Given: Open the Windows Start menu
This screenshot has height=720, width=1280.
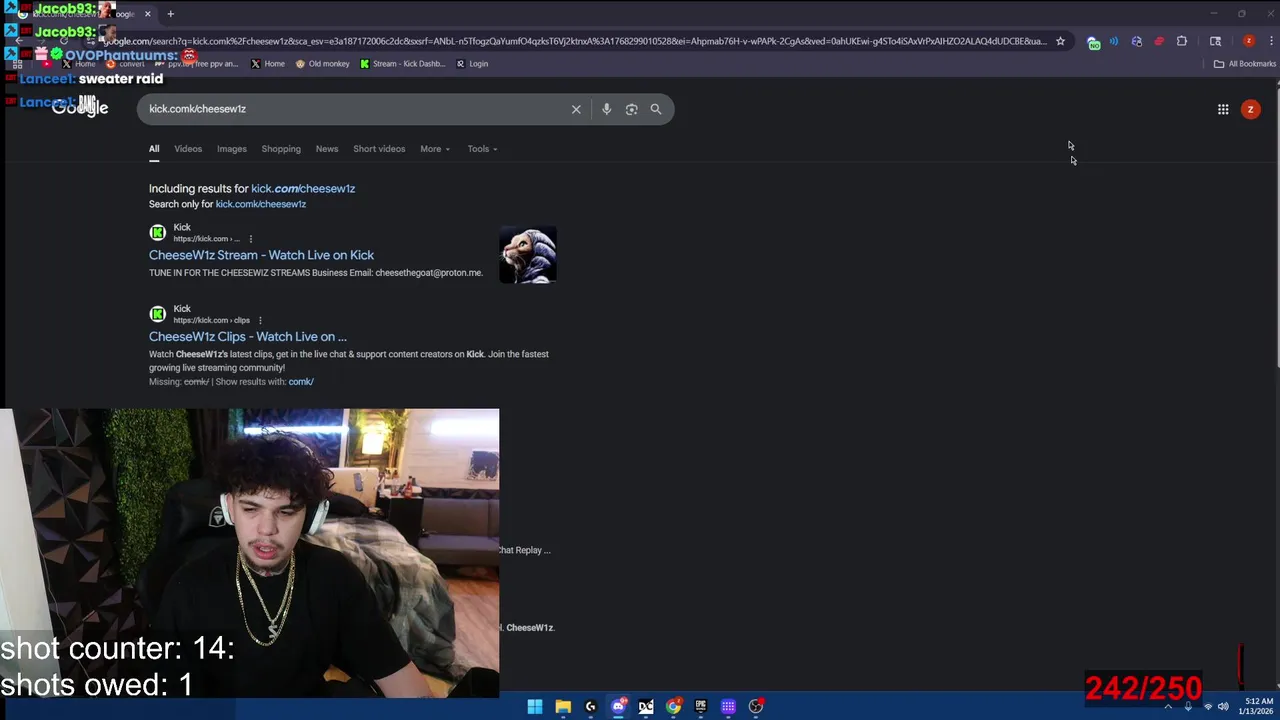Looking at the screenshot, I should (535, 707).
